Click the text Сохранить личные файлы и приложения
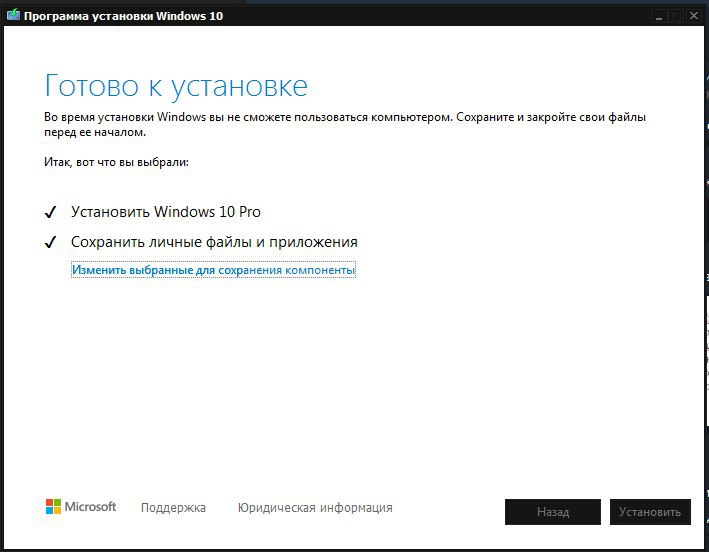This screenshot has width=709, height=552. click(214, 242)
